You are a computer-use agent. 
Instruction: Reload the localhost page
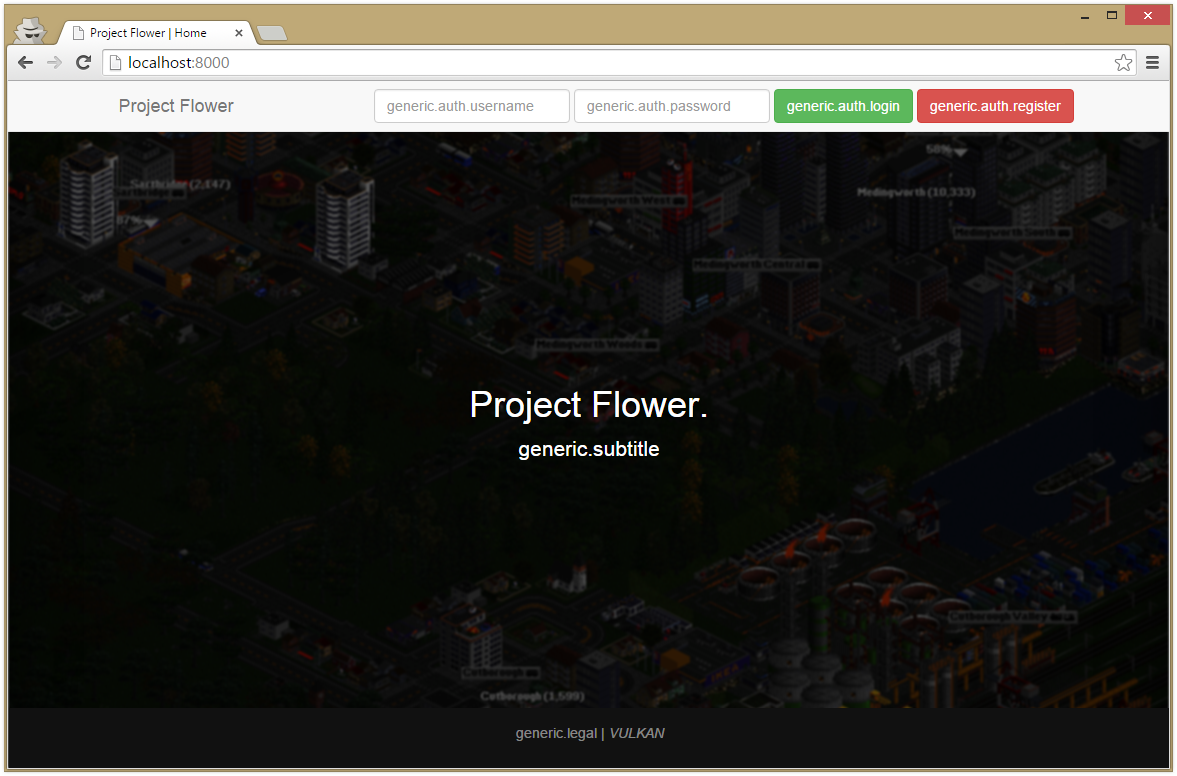tap(83, 62)
